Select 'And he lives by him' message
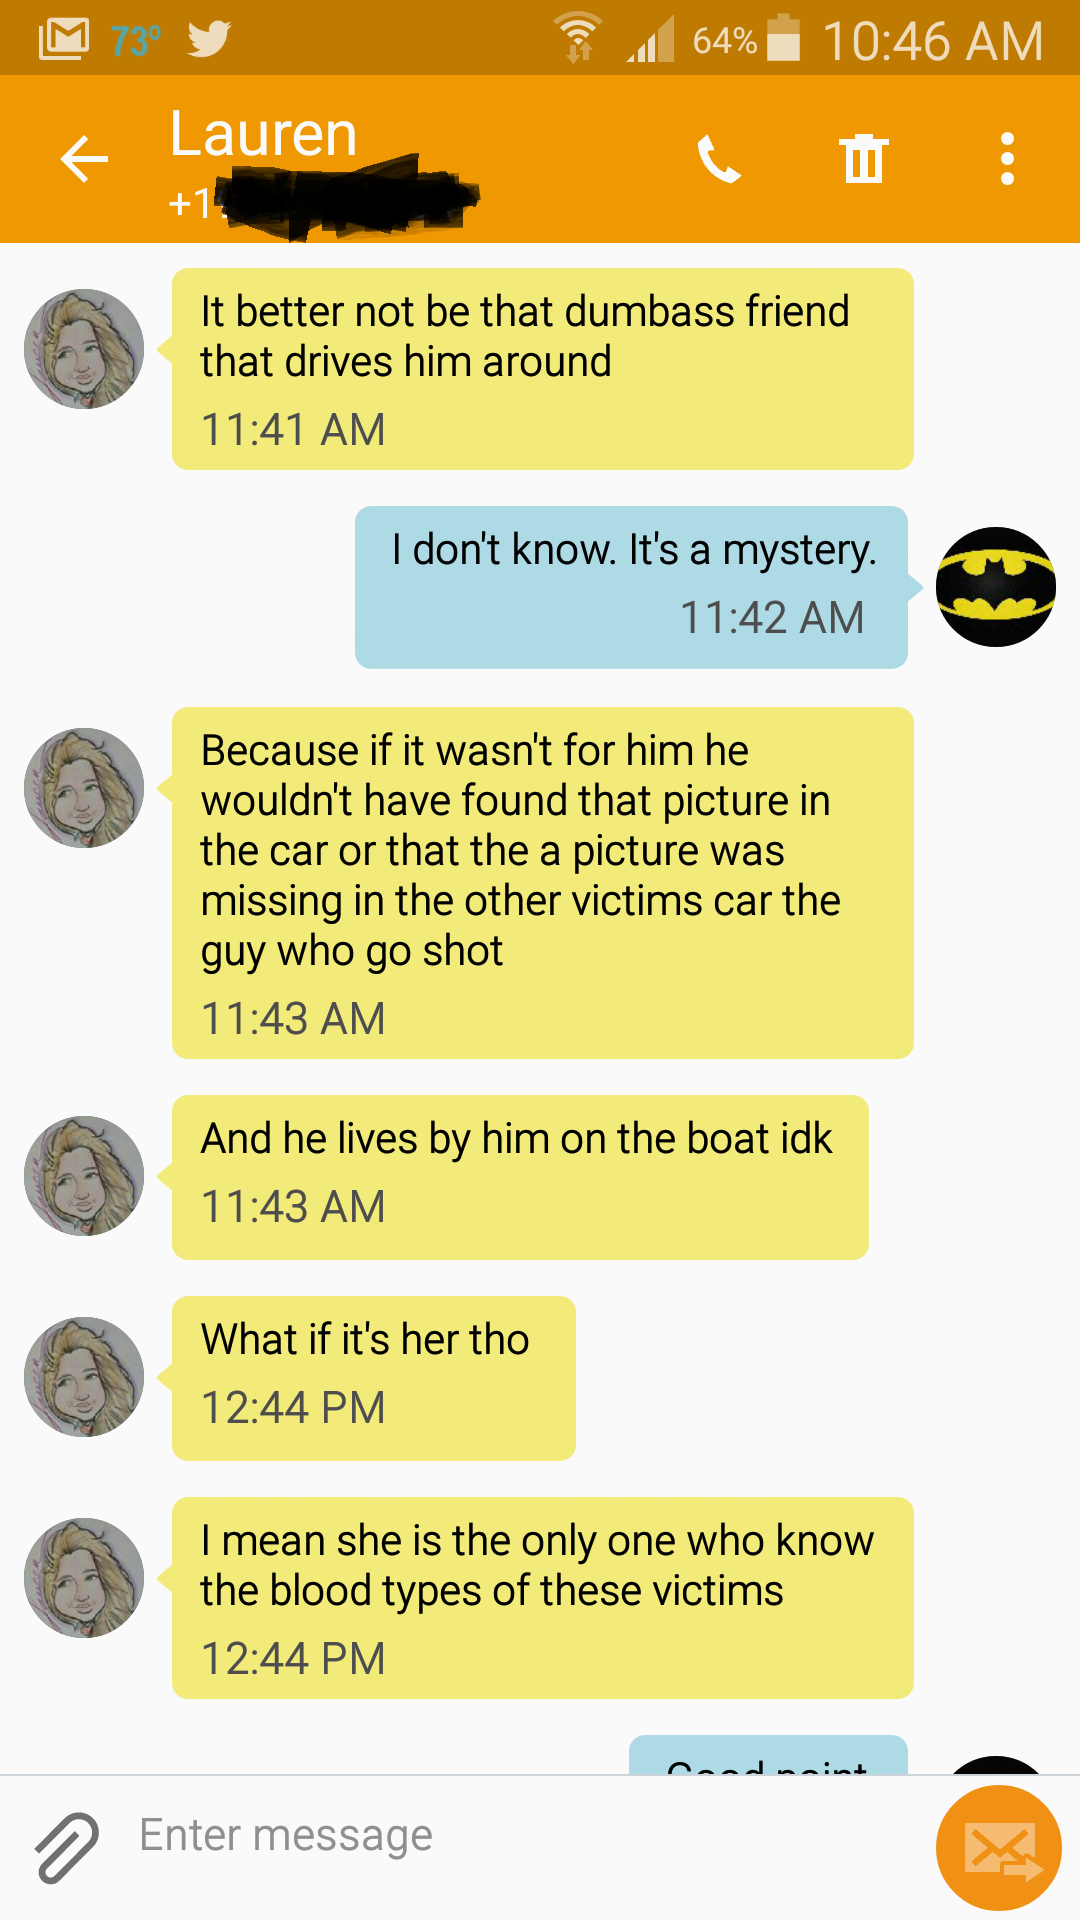The image size is (1080, 1920). tap(520, 1177)
